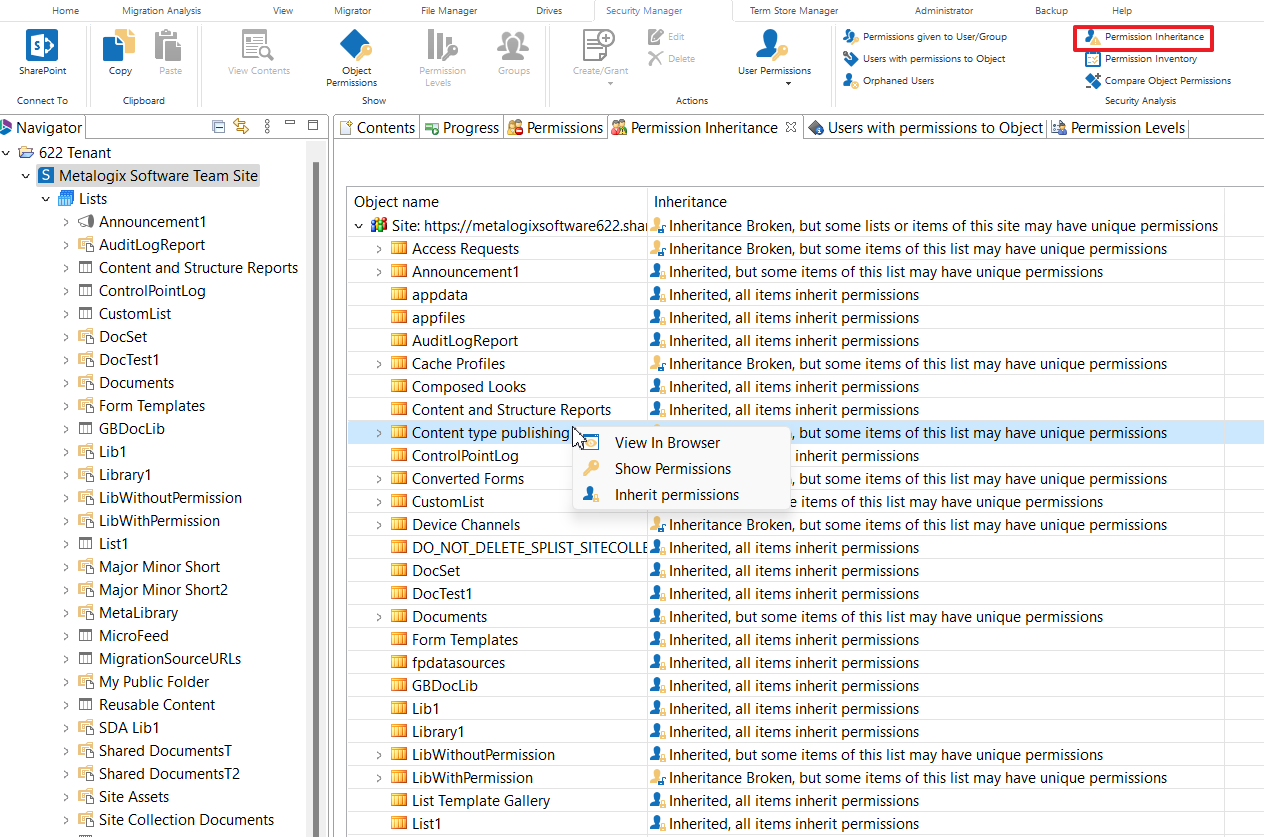Viewport: 1264px width, 837px height.
Task: Click the User Permissions icon
Action: click(774, 46)
